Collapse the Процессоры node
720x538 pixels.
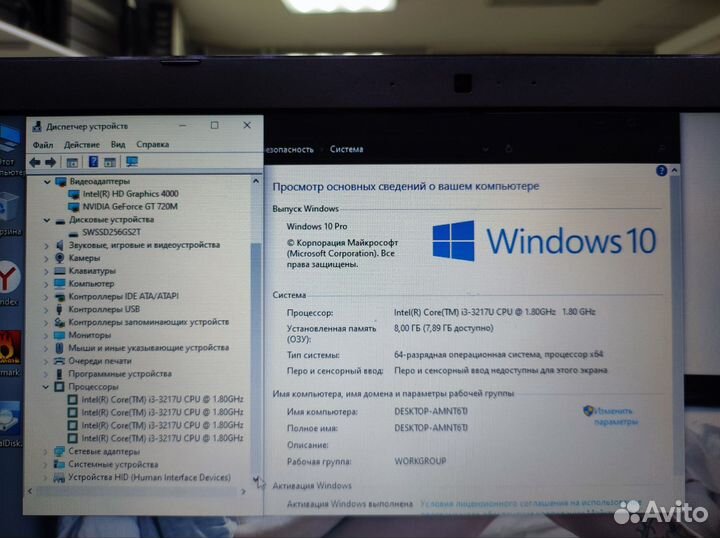[45, 387]
